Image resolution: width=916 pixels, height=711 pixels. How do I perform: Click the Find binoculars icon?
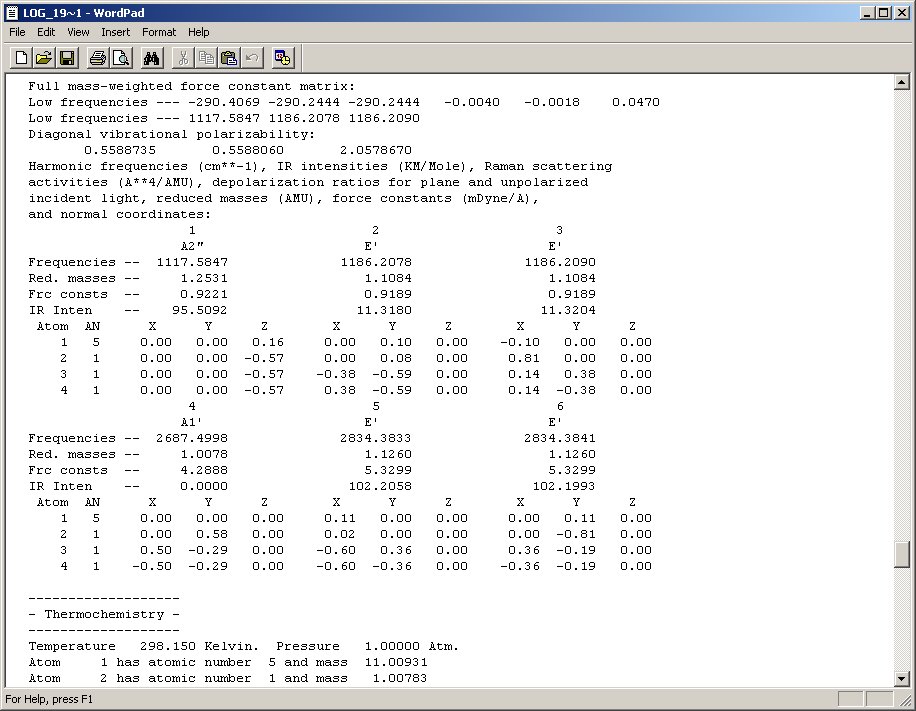click(151, 58)
